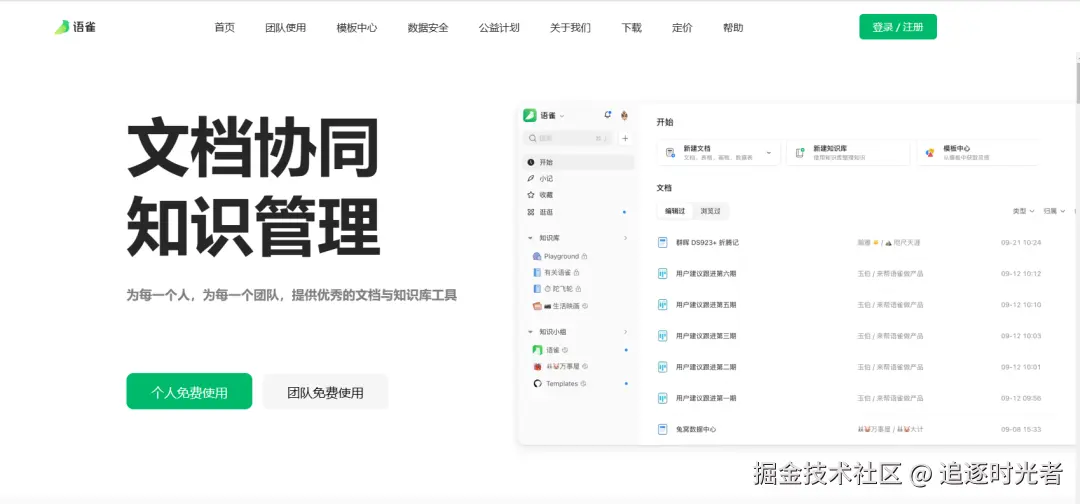This screenshot has width=1080, height=504.
Task: Click the orange icon beside 生活映画
Action: (537, 306)
